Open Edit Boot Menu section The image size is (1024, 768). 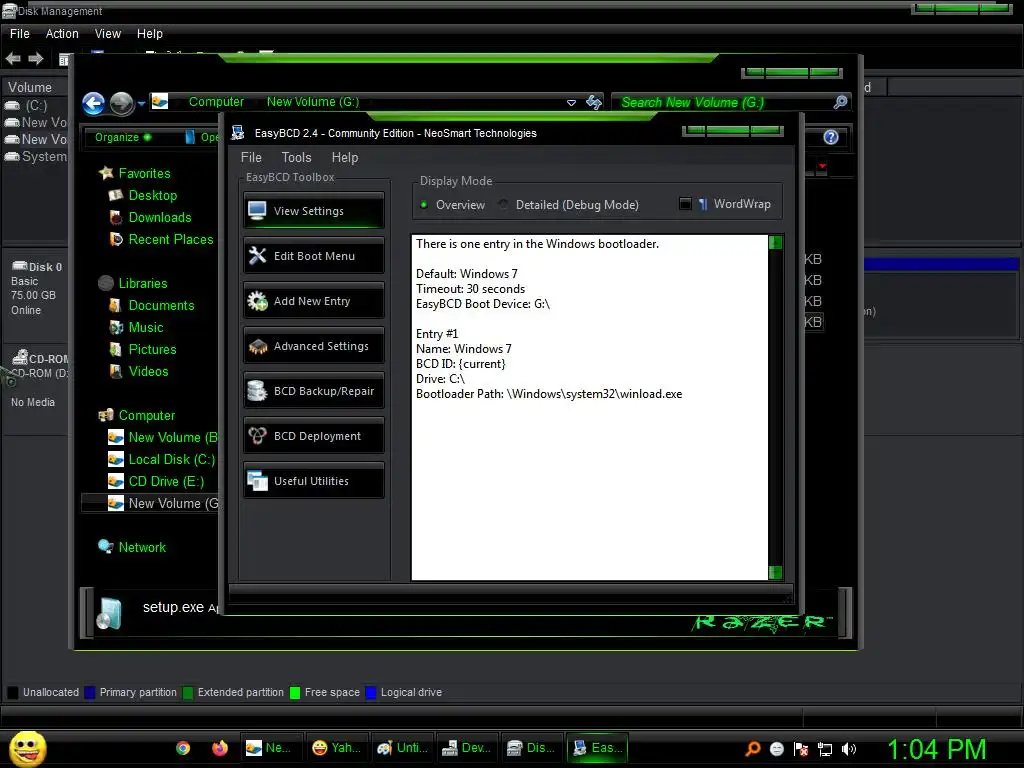pyautogui.click(x=313, y=255)
